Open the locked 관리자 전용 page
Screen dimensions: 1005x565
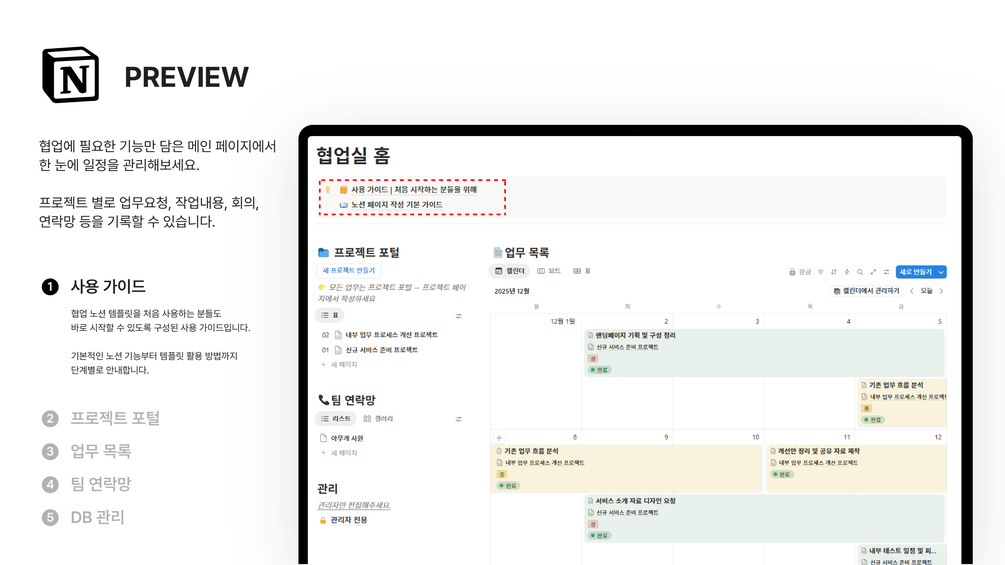point(349,520)
